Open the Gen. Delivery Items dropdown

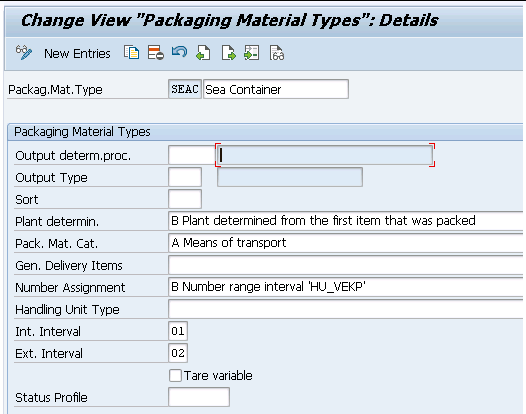pos(347,265)
